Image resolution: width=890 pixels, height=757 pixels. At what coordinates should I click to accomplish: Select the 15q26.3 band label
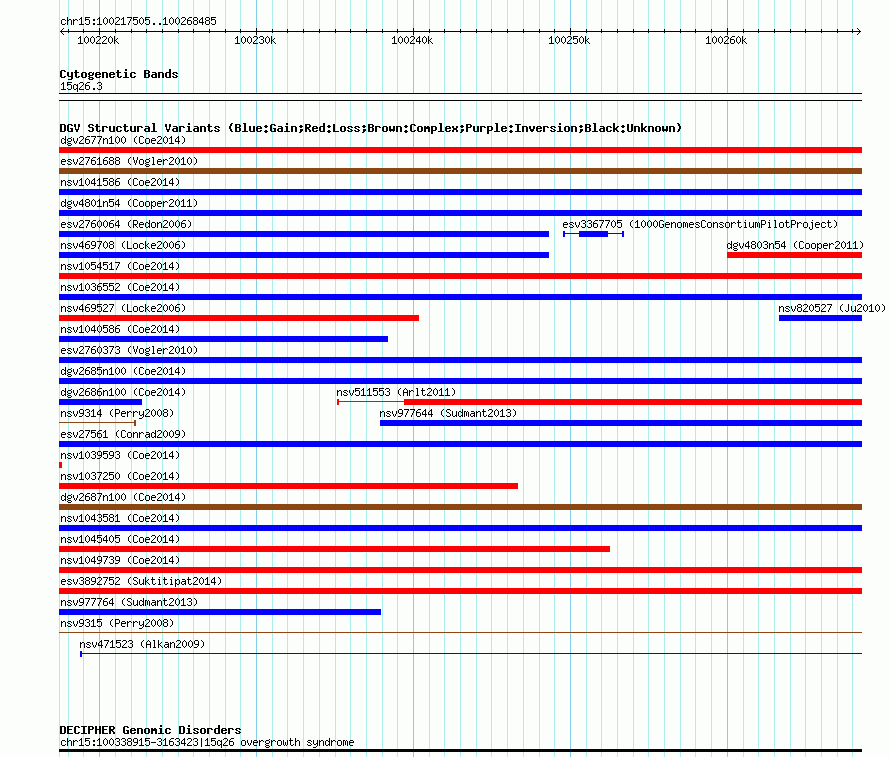(81, 86)
